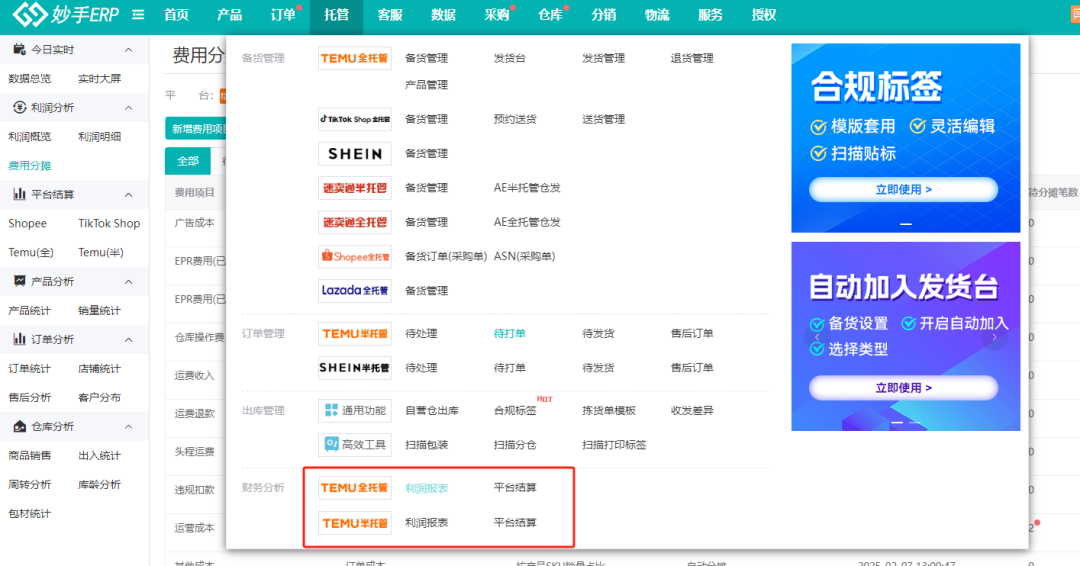Open the 采购 top menu
This screenshot has width=1080, height=566.
pyautogui.click(x=497, y=14)
